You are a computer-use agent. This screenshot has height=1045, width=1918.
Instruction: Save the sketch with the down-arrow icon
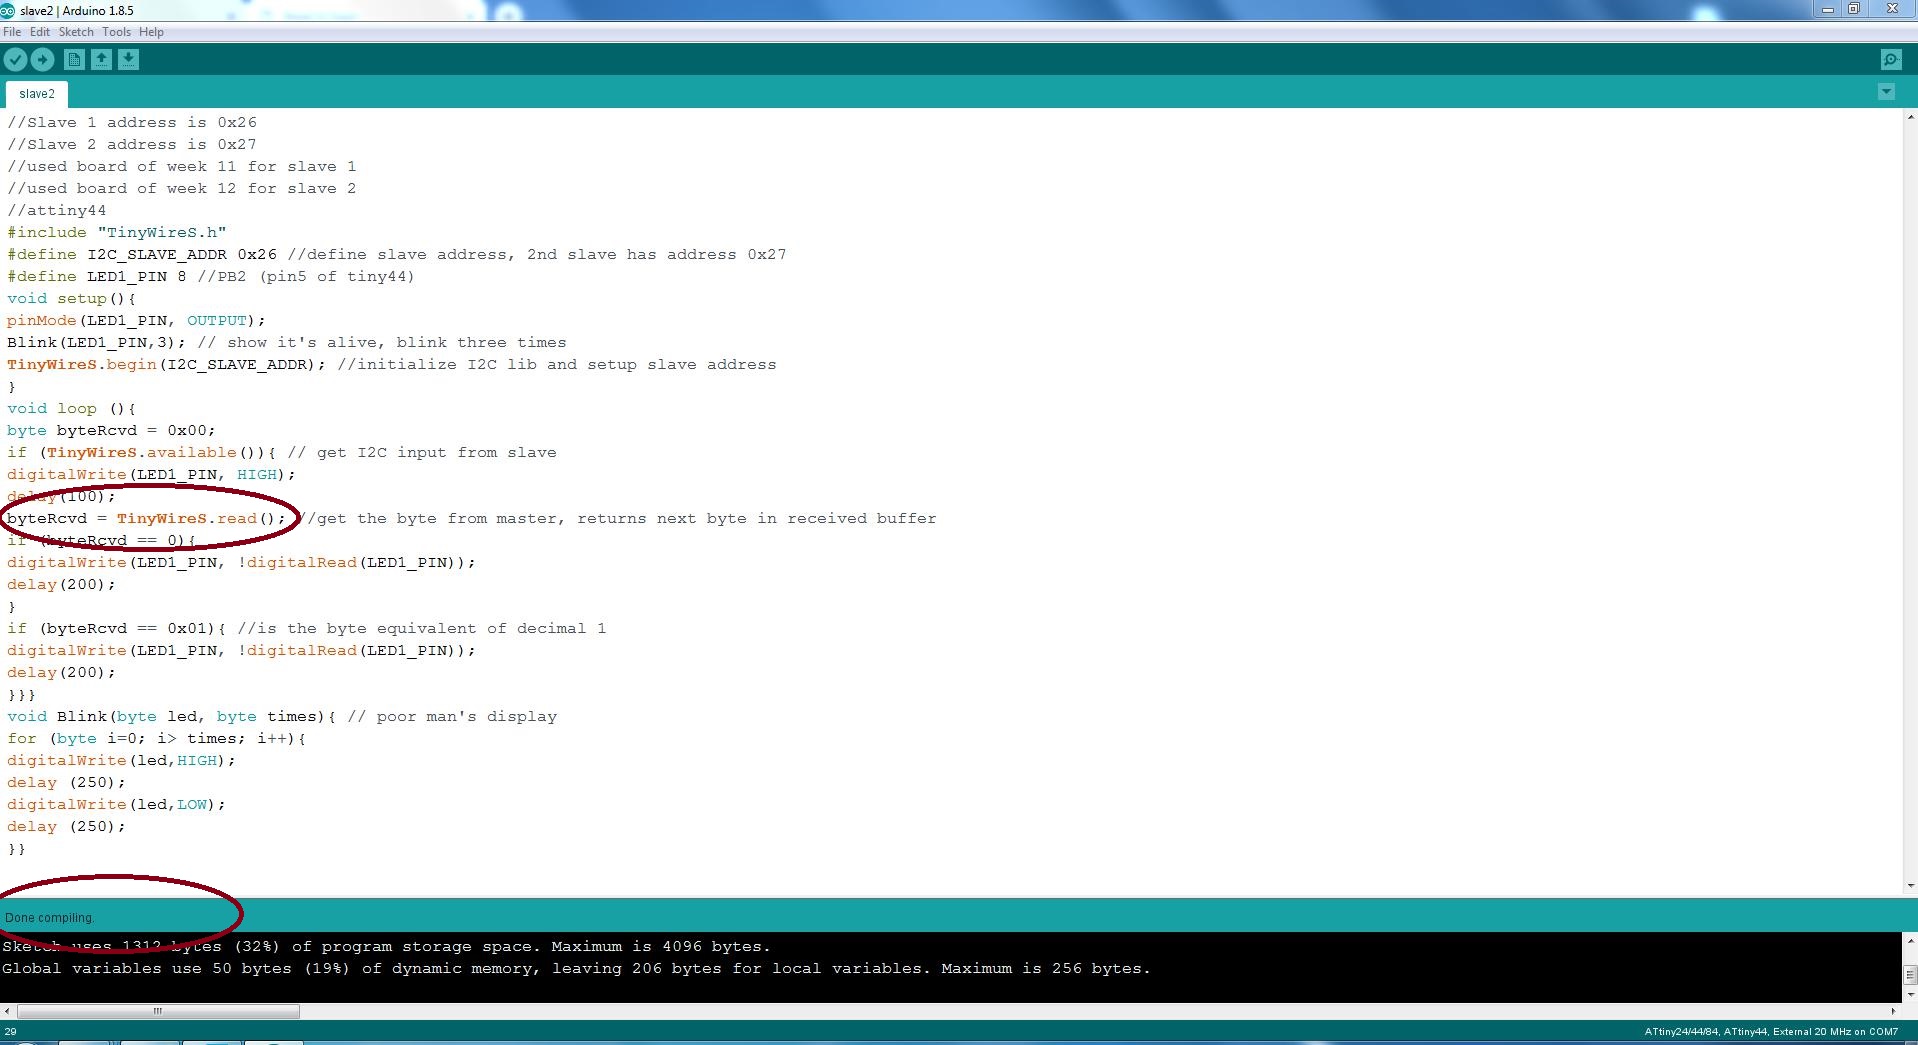[128, 60]
